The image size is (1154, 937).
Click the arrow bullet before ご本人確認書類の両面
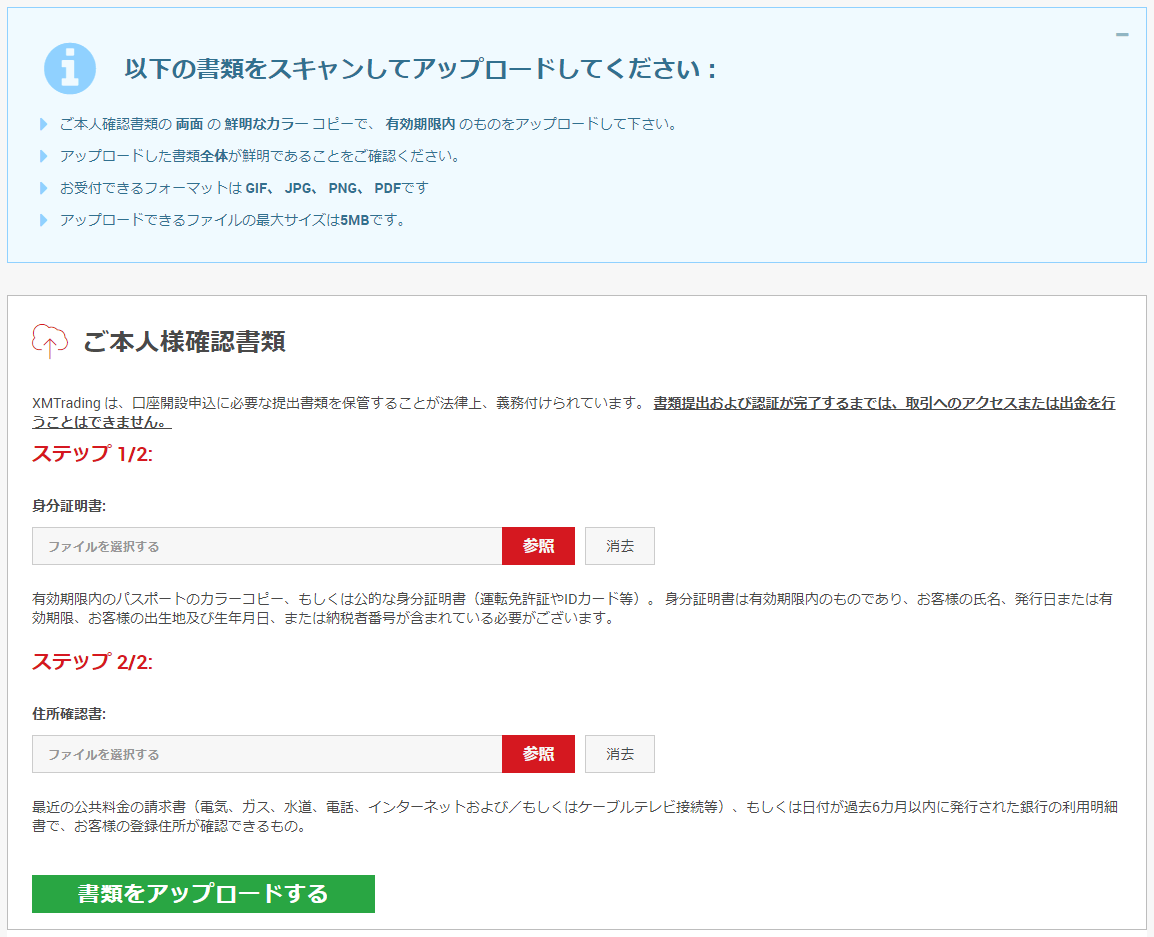coord(43,125)
